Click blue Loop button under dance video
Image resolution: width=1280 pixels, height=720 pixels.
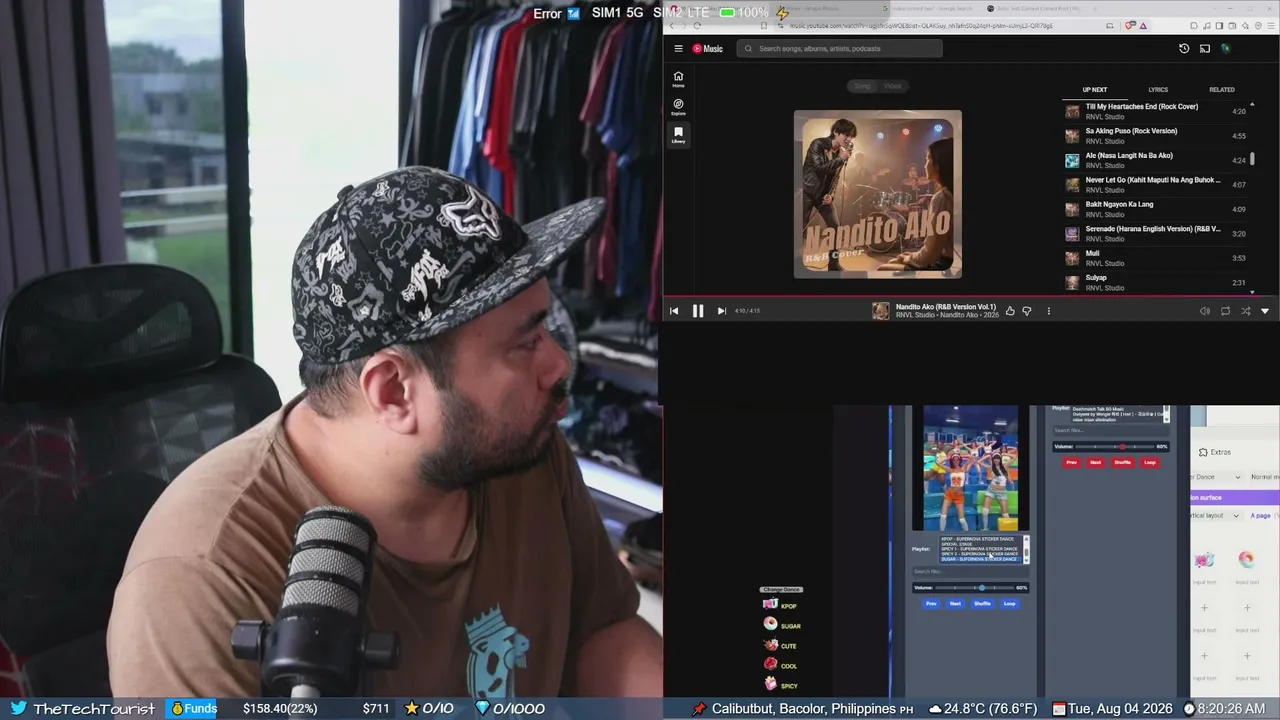(1009, 603)
